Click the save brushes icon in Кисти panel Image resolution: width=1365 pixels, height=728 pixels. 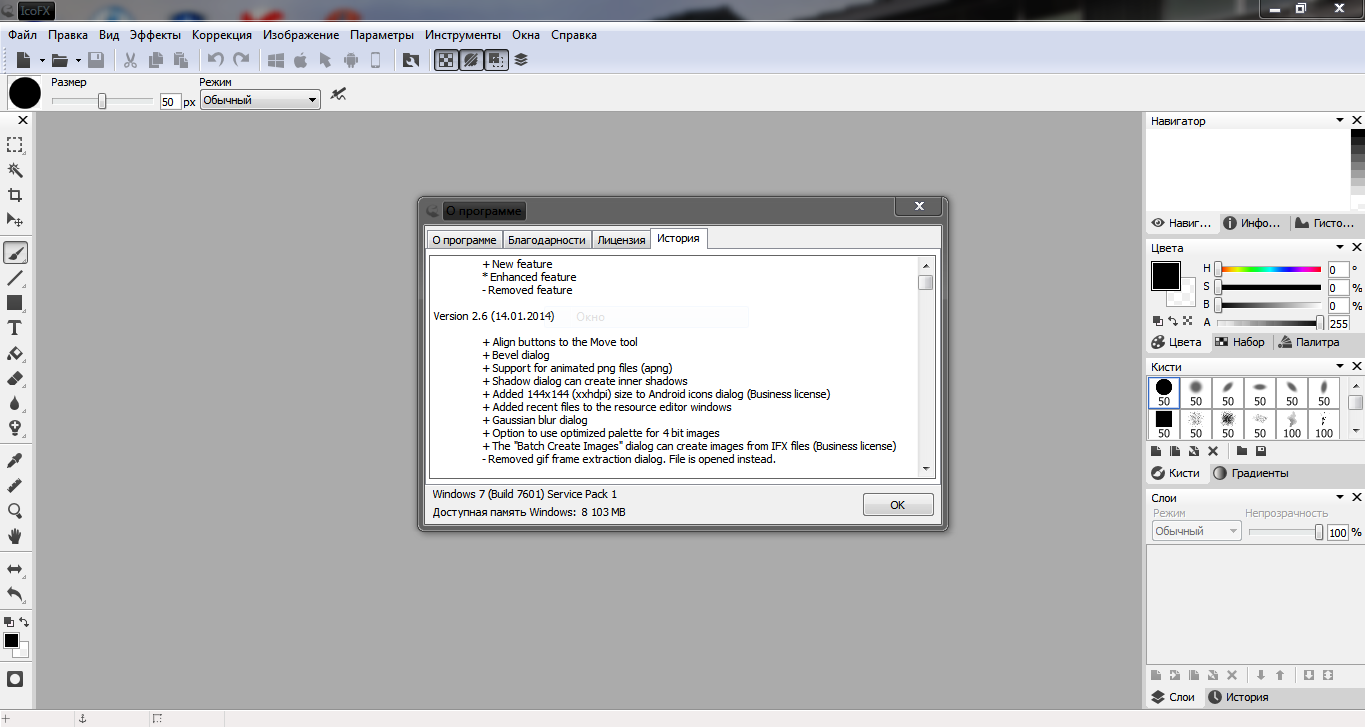(1261, 452)
